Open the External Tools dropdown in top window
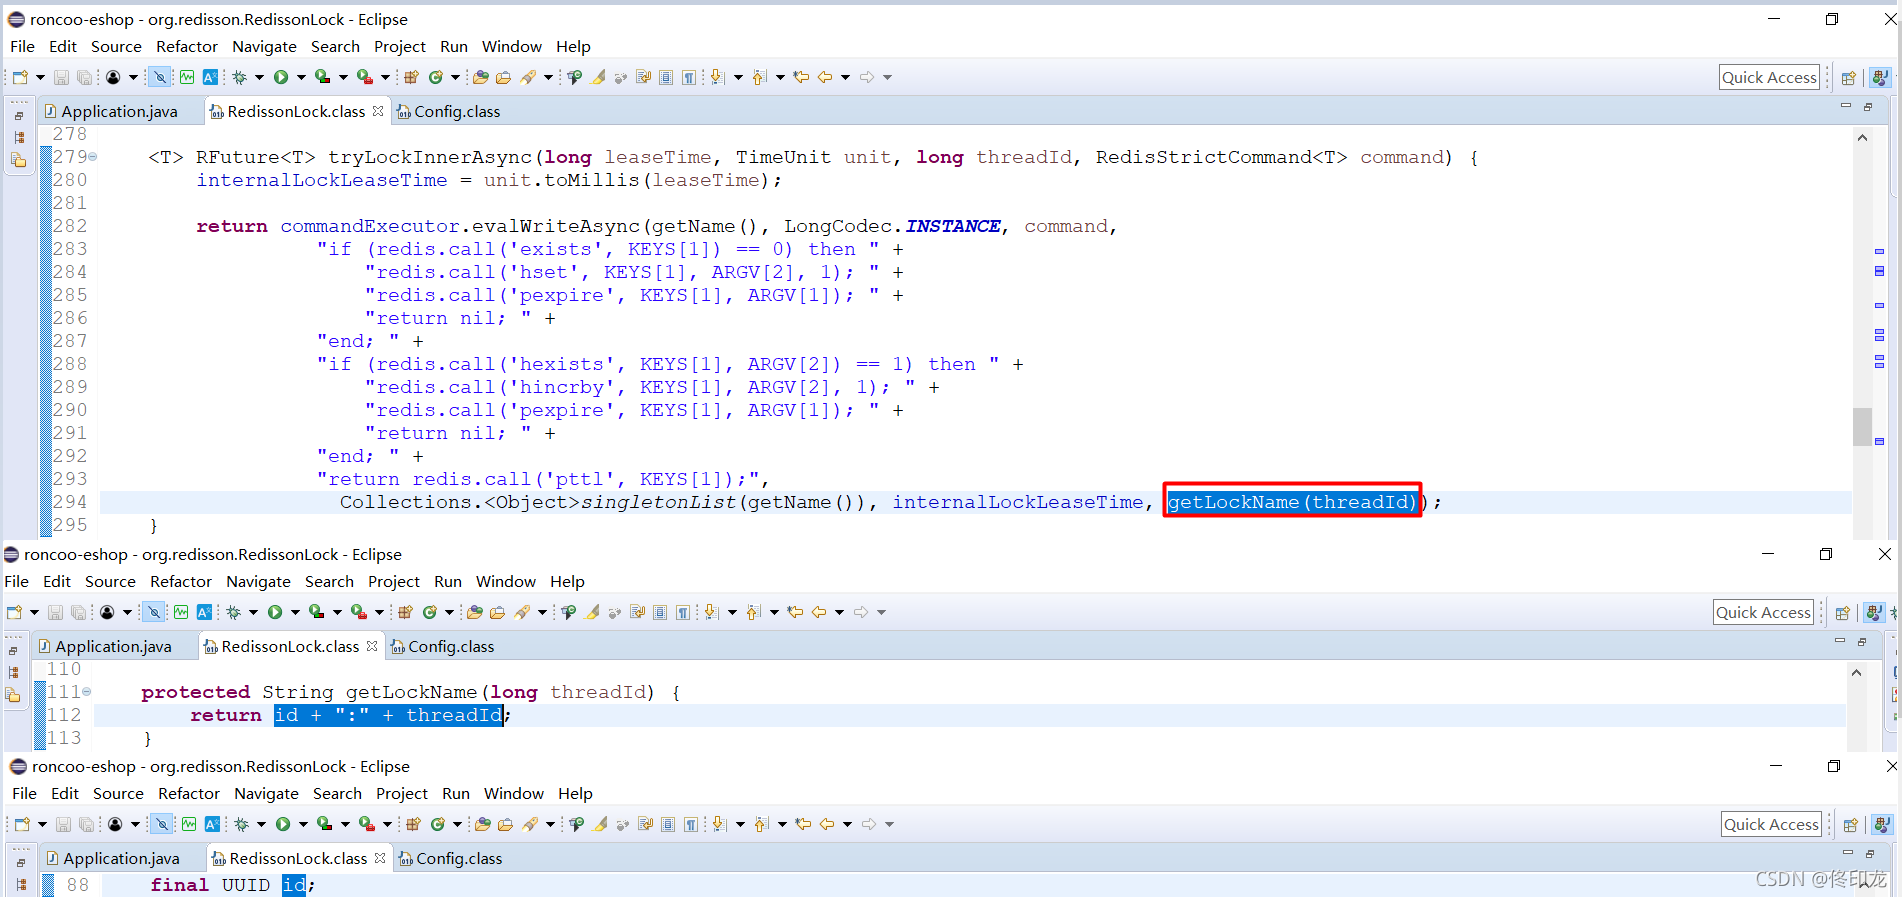 pyautogui.click(x=385, y=77)
